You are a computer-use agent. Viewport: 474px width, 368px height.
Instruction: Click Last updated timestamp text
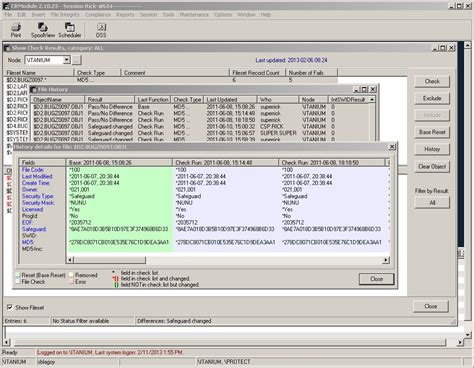291,60
